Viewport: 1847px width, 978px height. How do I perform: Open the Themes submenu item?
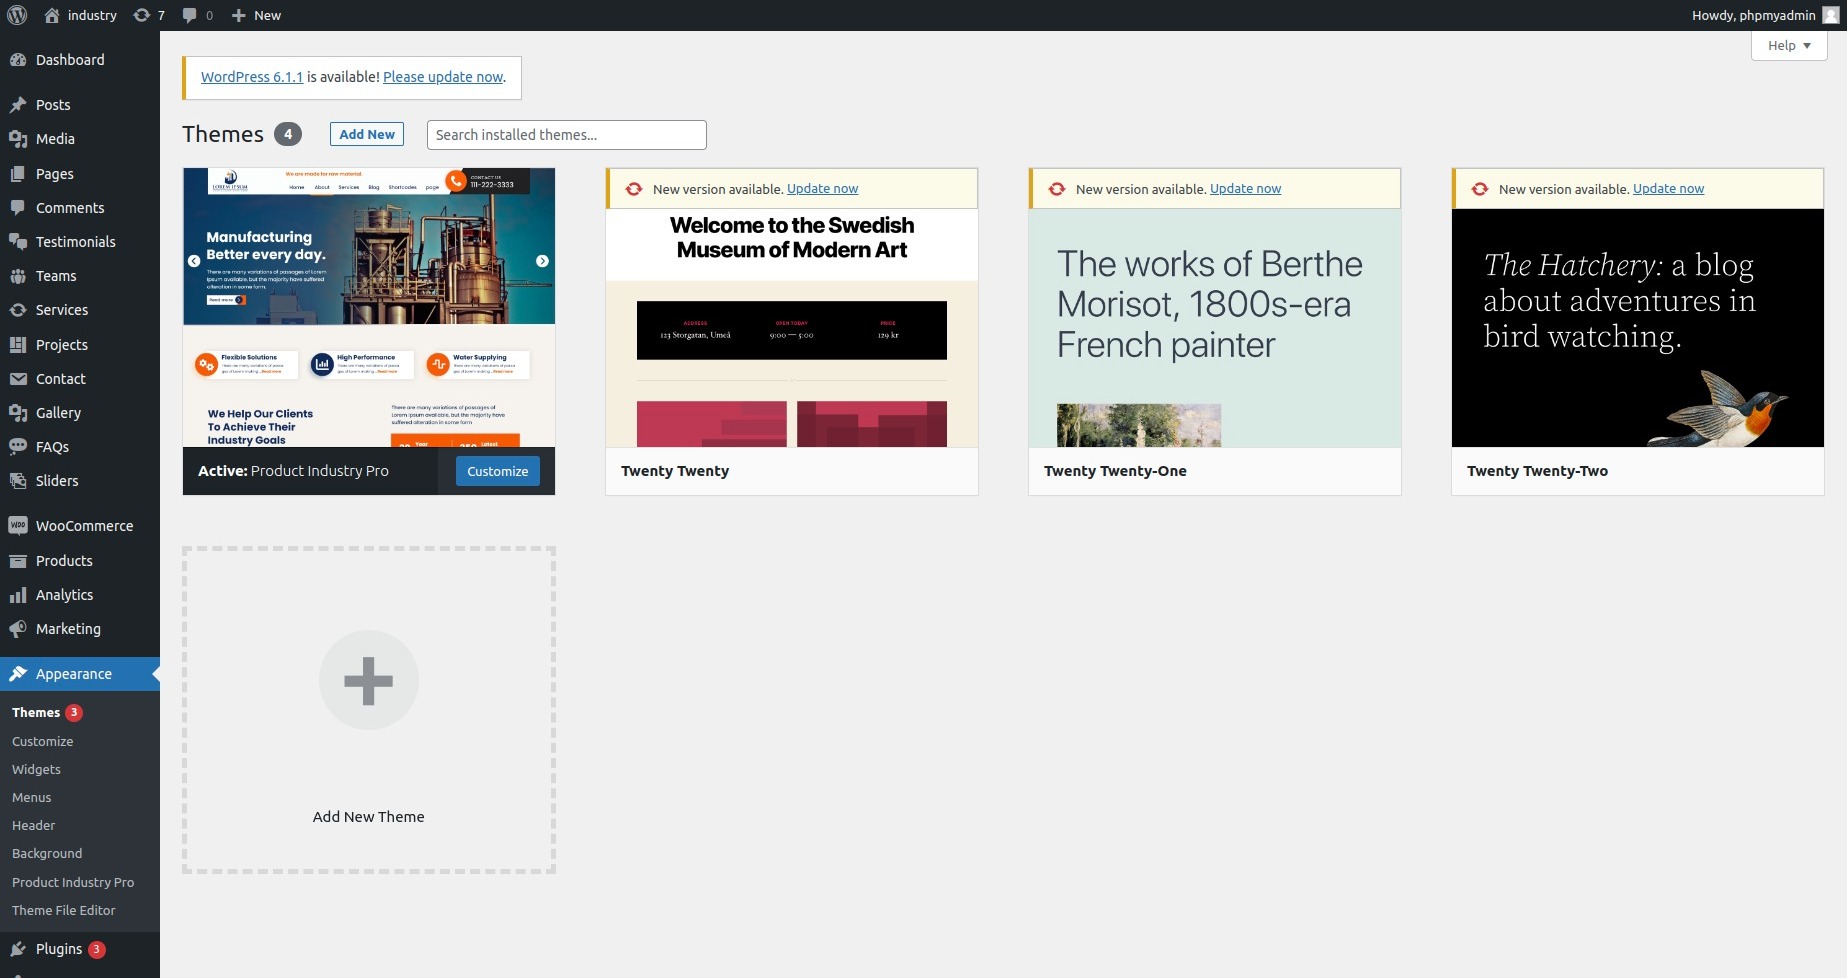tap(36, 713)
